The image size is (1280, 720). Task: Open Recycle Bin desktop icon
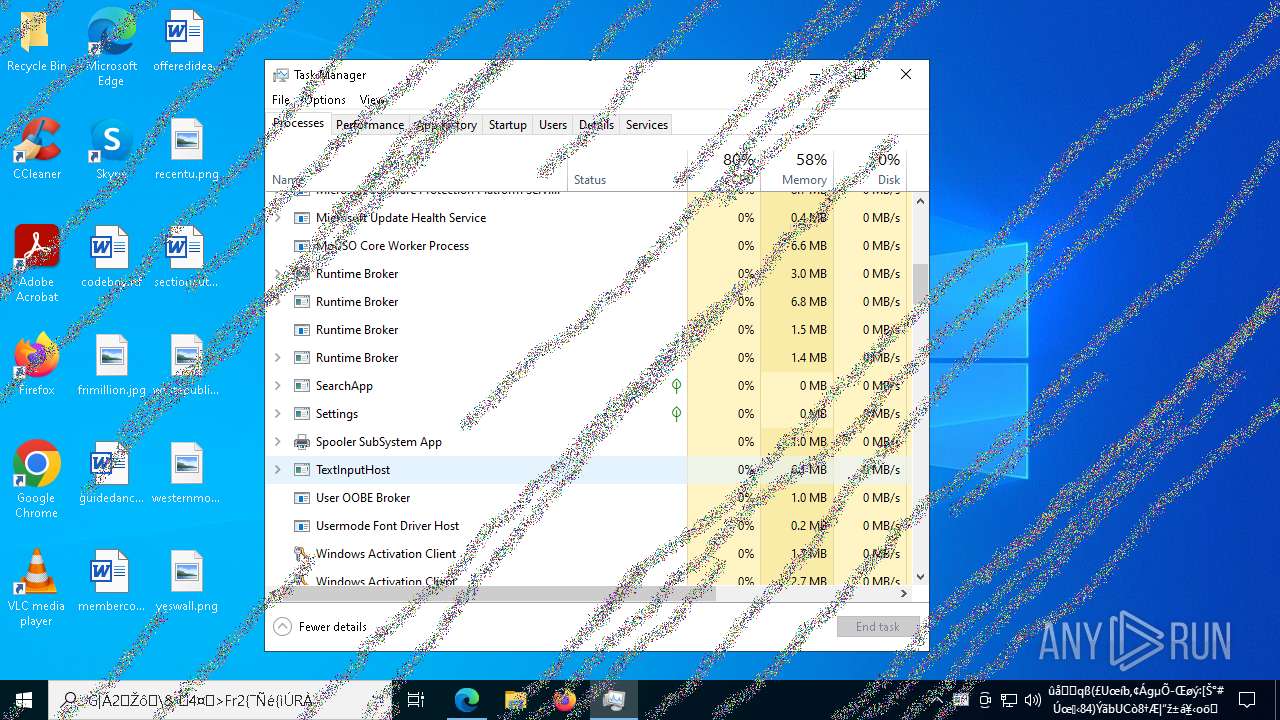point(36,42)
